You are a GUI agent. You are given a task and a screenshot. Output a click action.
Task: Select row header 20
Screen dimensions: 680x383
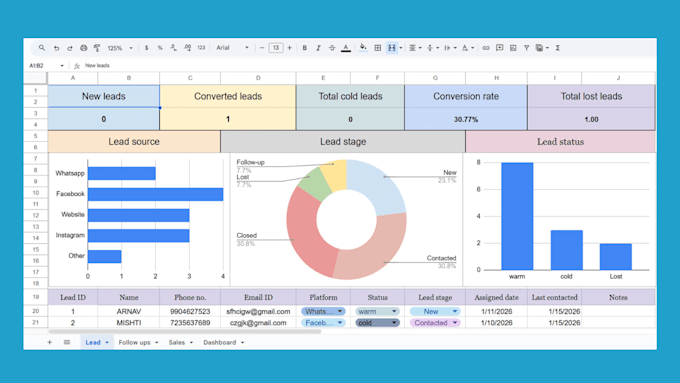point(36,311)
